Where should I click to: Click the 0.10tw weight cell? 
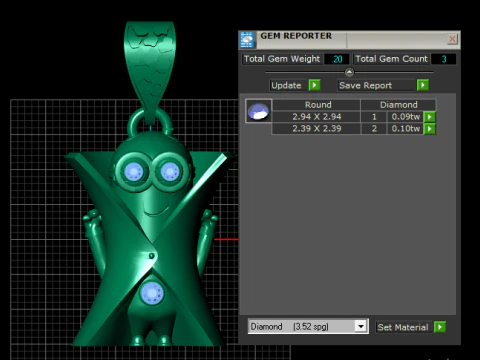406,129
